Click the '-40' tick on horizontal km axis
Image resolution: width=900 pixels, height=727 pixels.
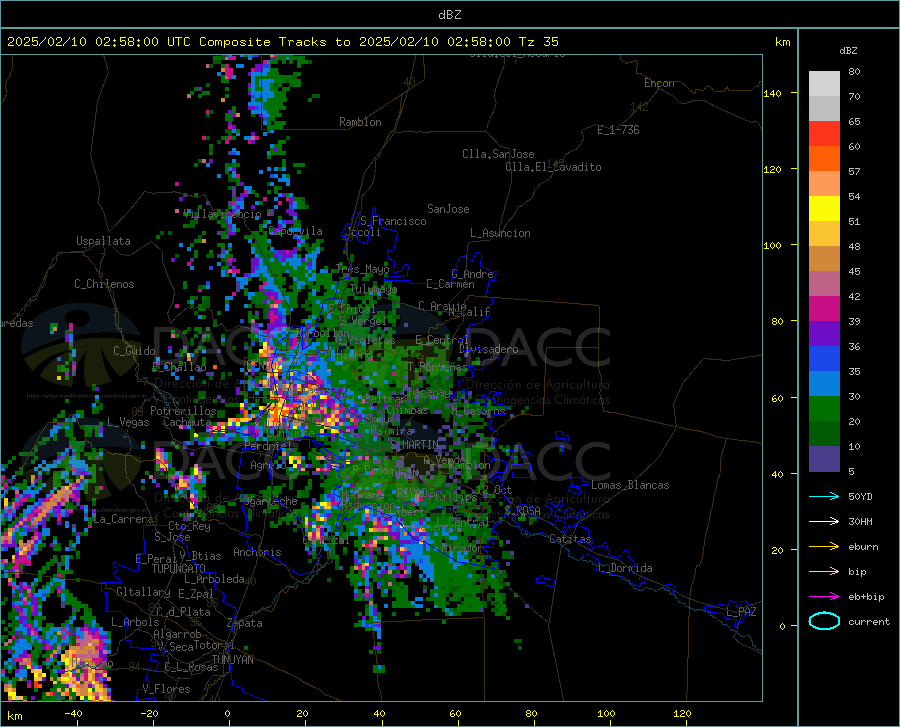click(x=73, y=714)
